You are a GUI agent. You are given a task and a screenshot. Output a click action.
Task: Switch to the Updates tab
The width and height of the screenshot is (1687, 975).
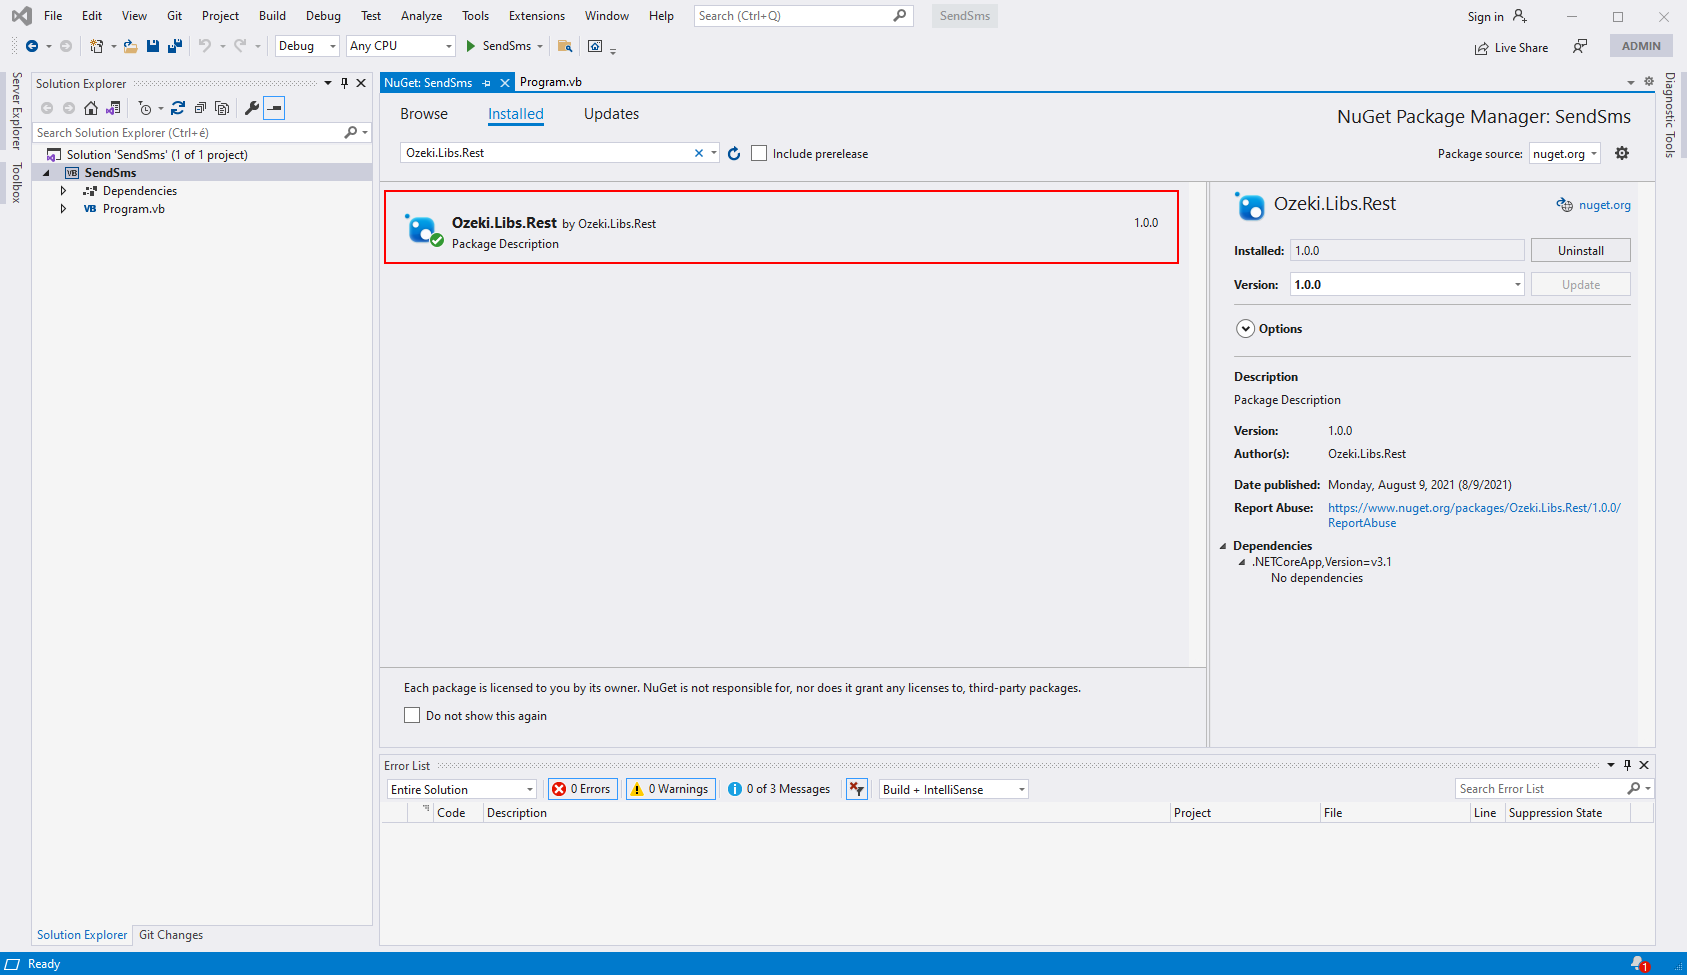611,114
